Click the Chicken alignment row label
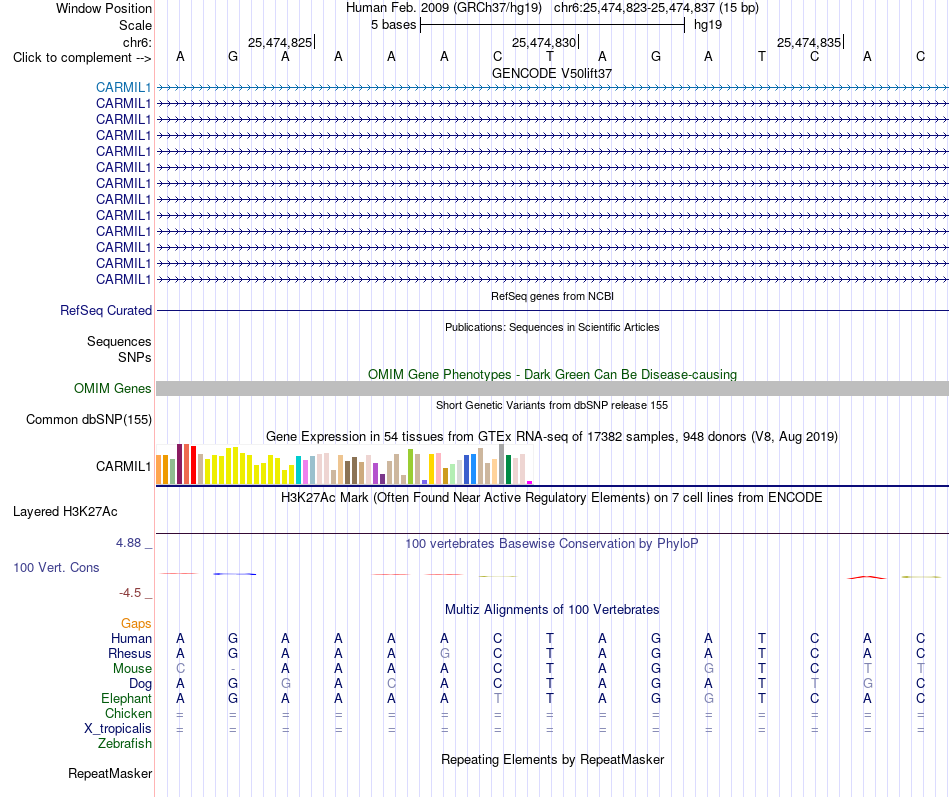Viewport: 950px width, 797px height. point(128,713)
